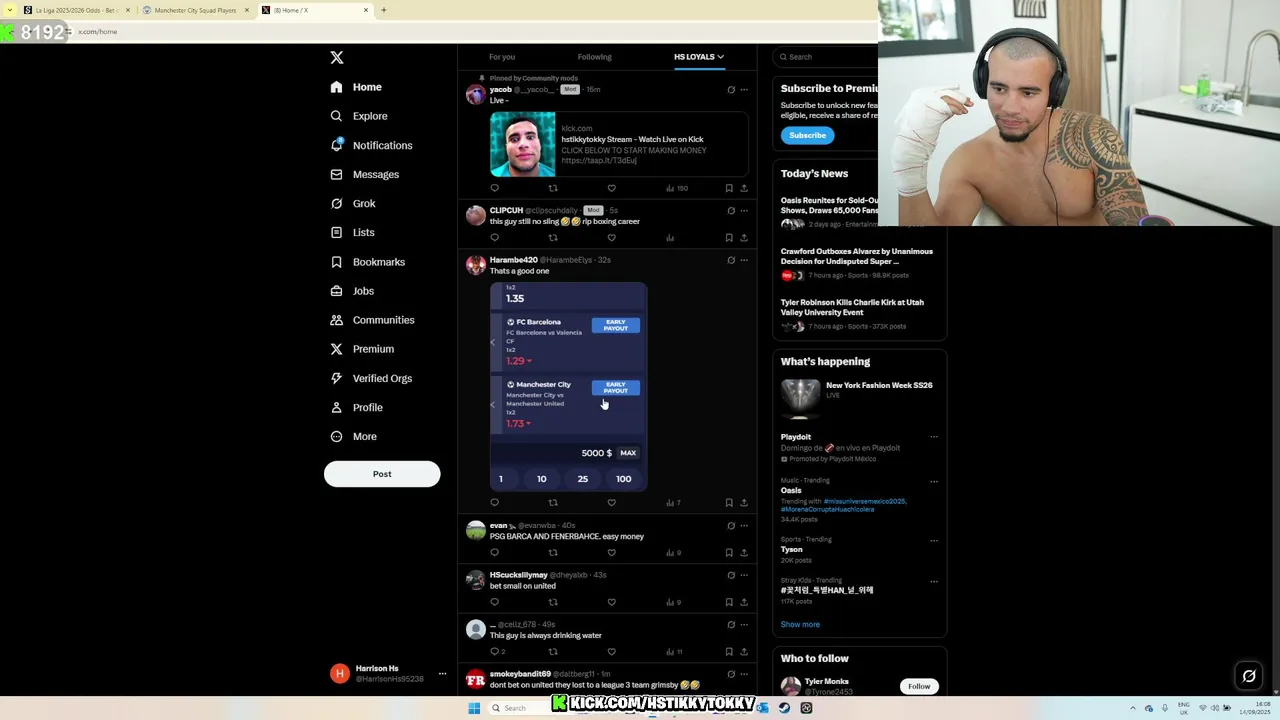Screen dimensions: 1280x720
Task: Open the Kick stream link card thumbnail
Action: pyautogui.click(x=522, y=144)
